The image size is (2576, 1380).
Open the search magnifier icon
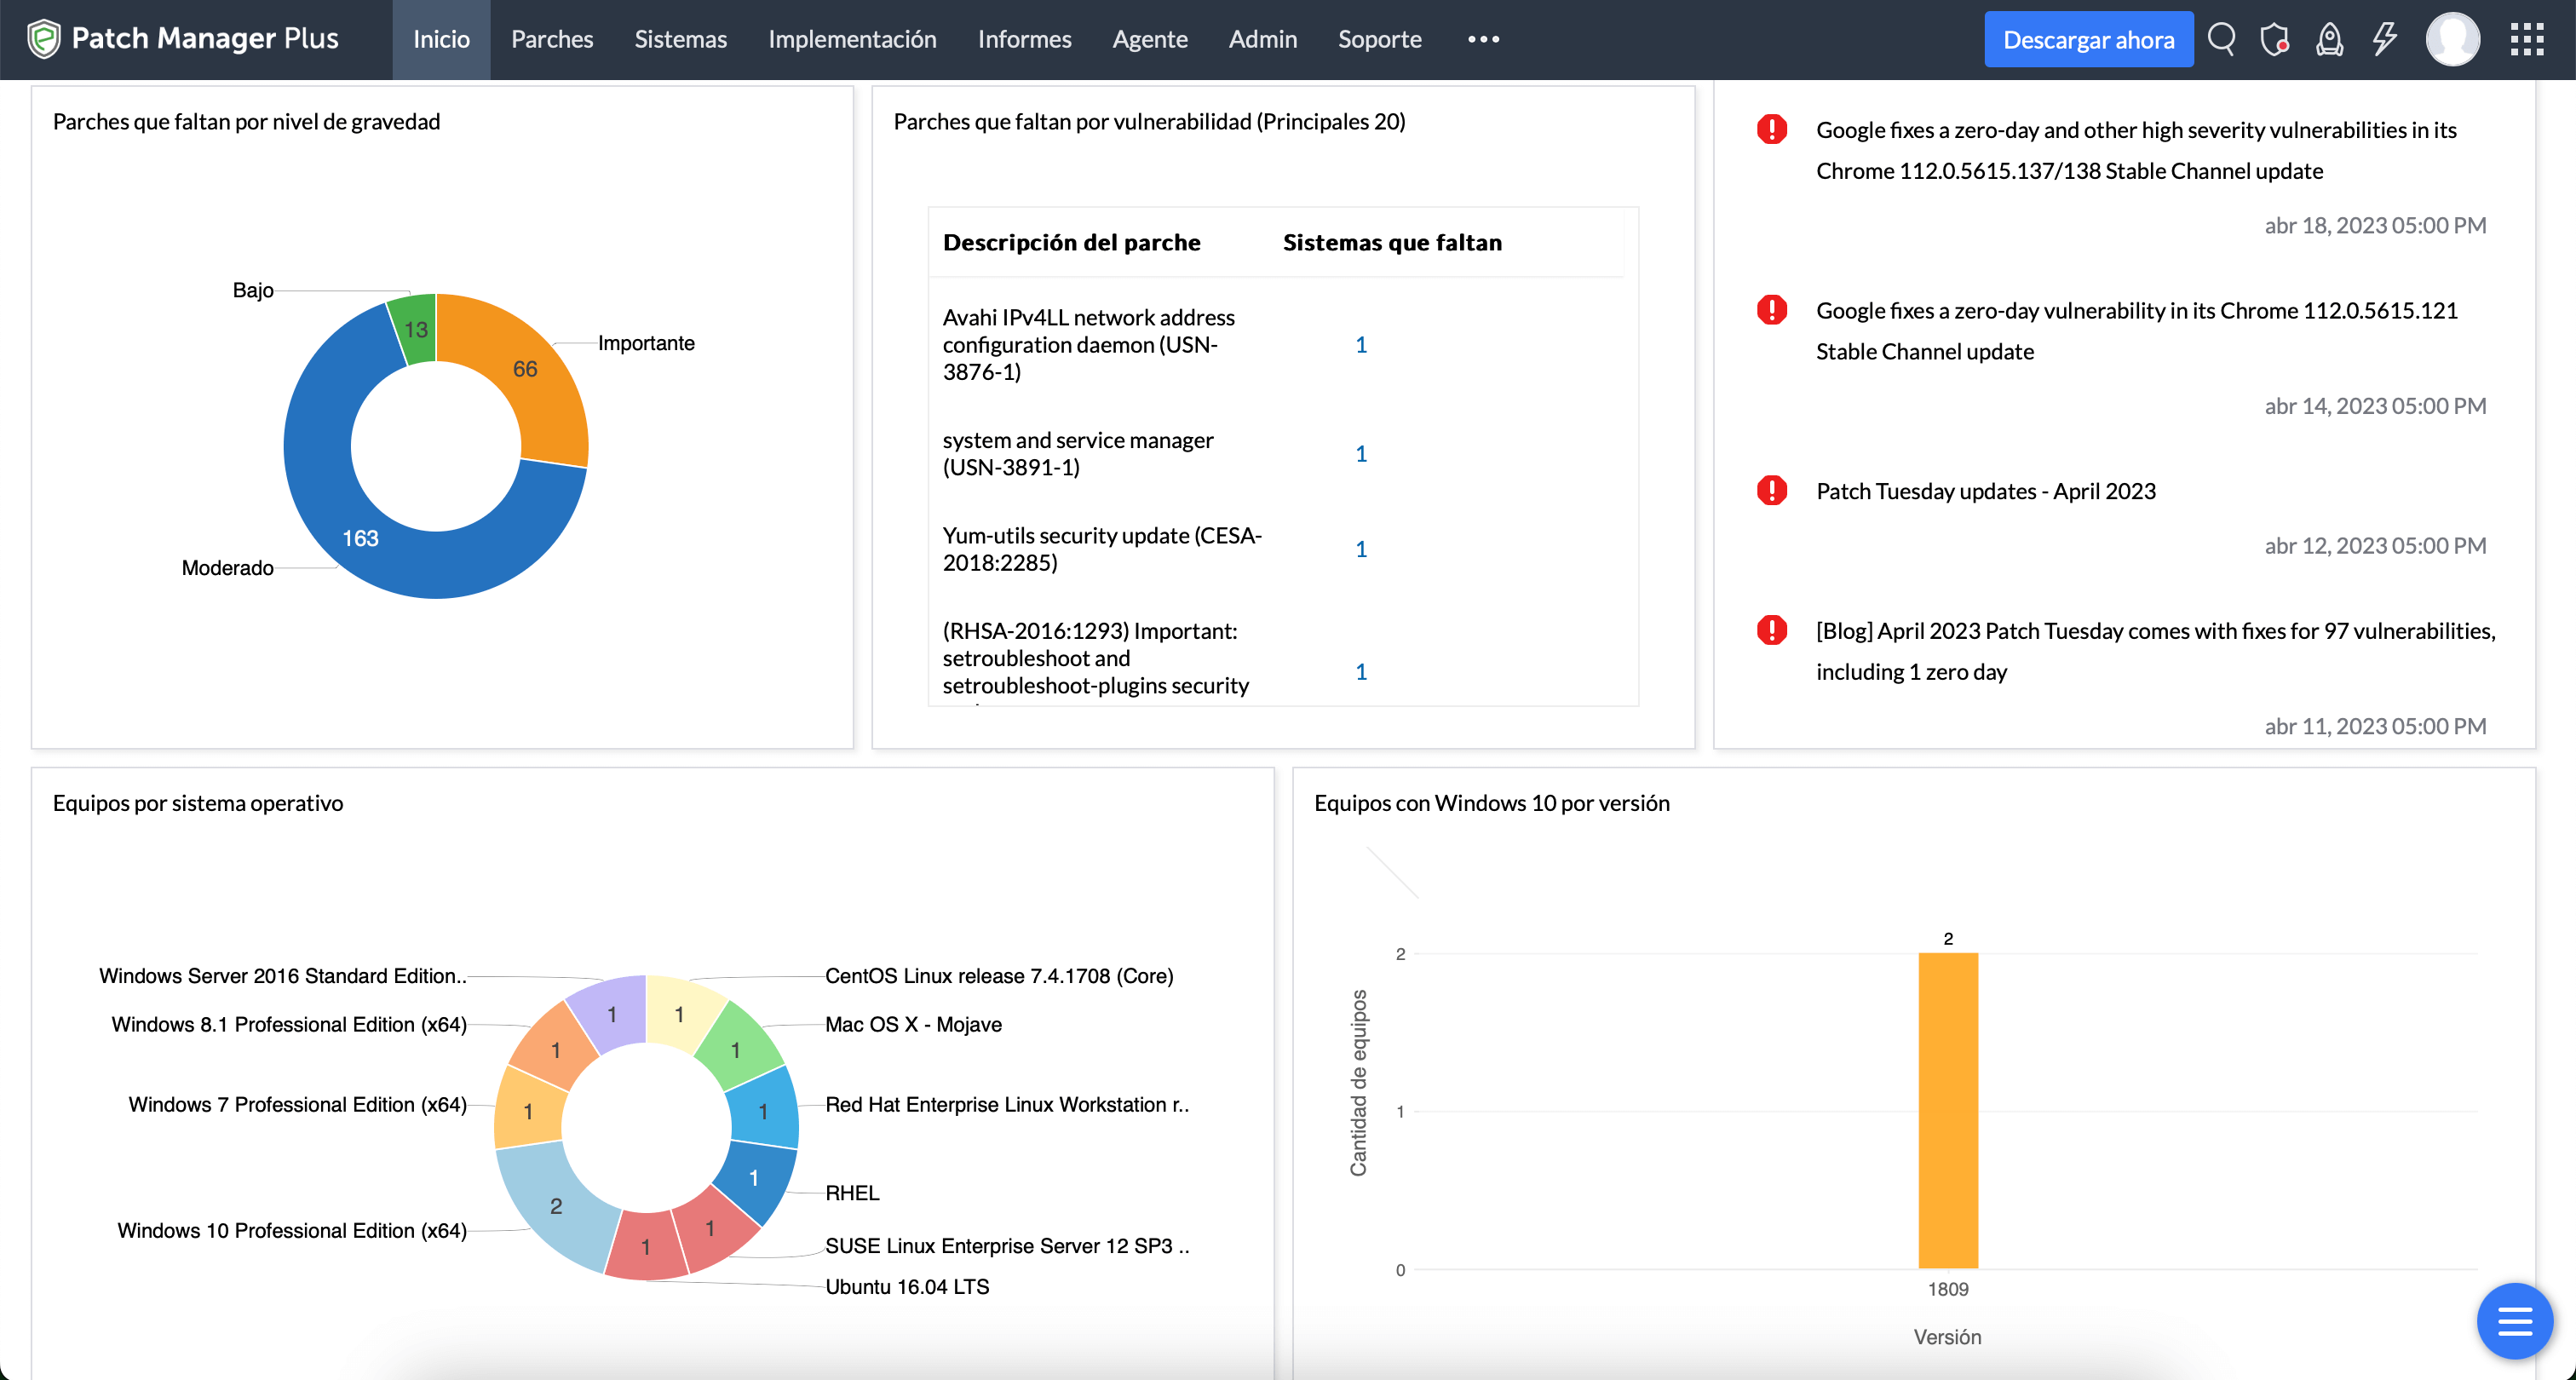click(x=2221, y=39)
